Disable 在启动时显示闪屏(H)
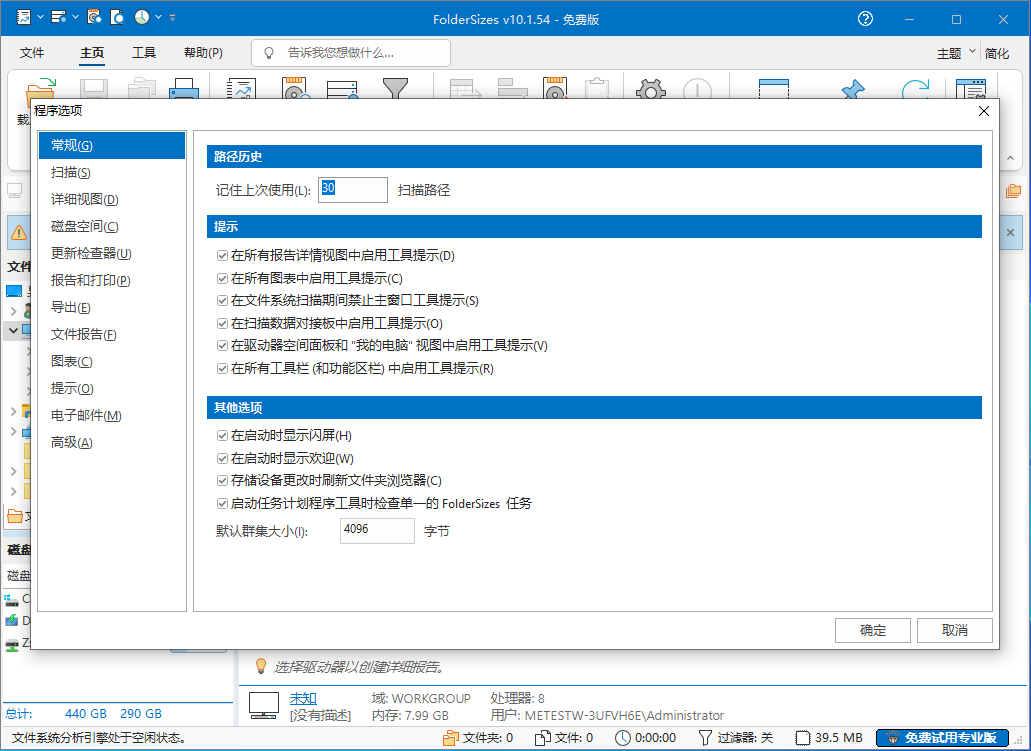Image resolution: width=1031 pixels, height=751 pixels. pos(222,436)
